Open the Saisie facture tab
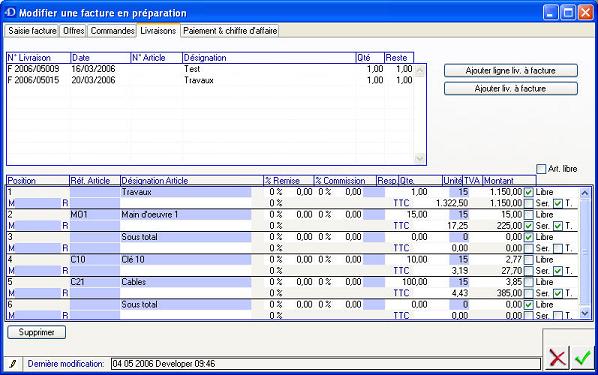This screenshot has height=375, width=598. click(32, 31)
